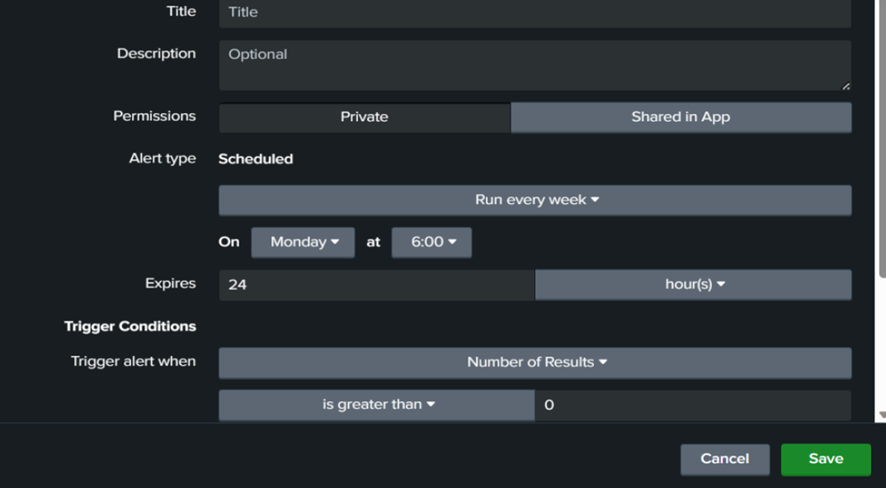The width and height of the screenshot is (886, 488).
Task: Open the 6:00 time dropdown
Action: pos(432,242)
